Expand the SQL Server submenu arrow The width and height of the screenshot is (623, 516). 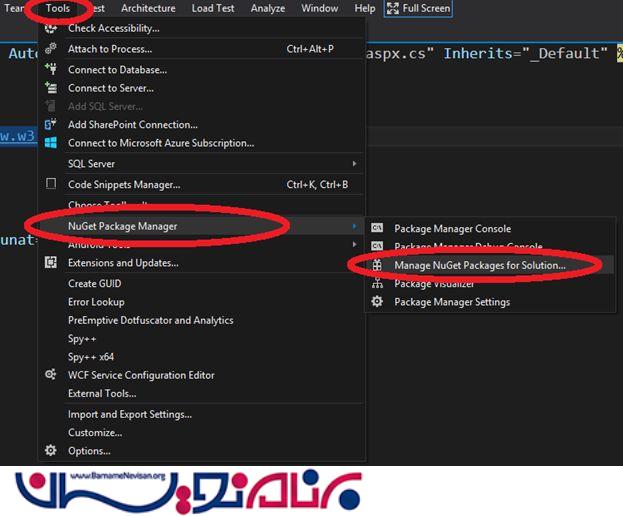[x=354, y=164]
